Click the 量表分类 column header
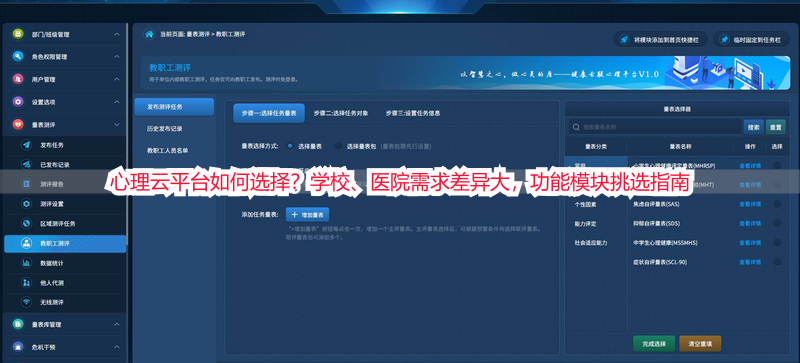Viewport: 800px width, 363px height. click(x=595, y=147)
